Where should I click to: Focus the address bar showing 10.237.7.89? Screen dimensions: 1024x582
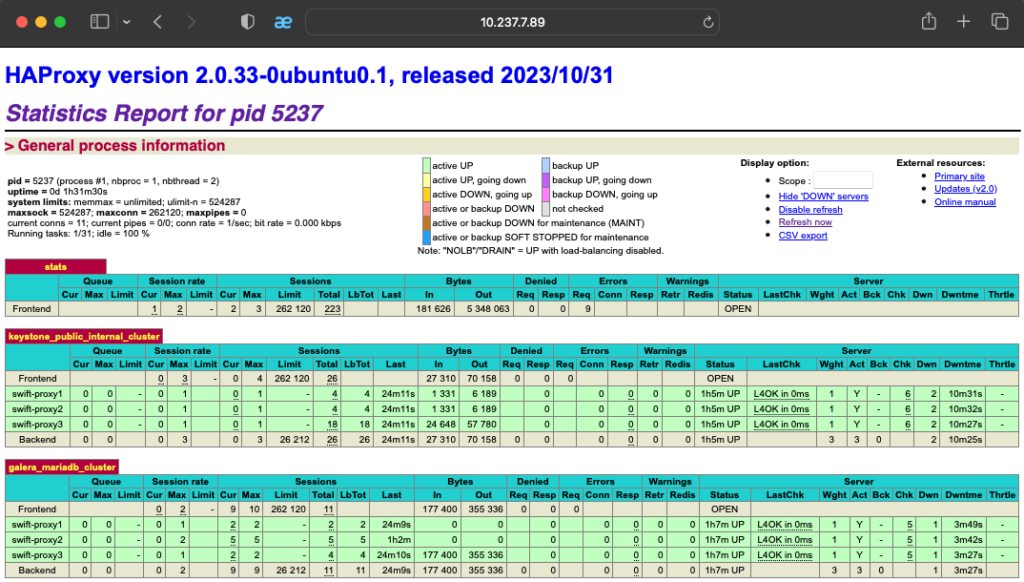tap(512, 22)
